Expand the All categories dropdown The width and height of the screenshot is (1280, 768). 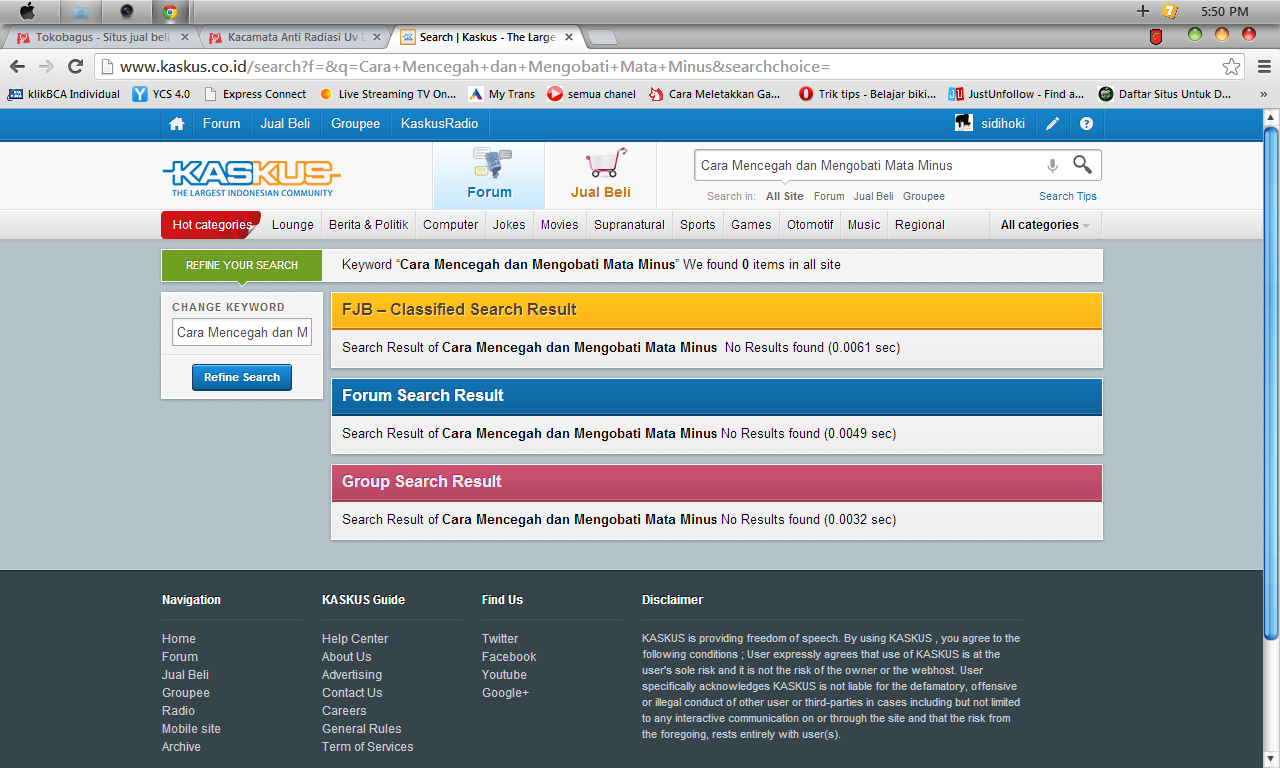coord(1045,225)
